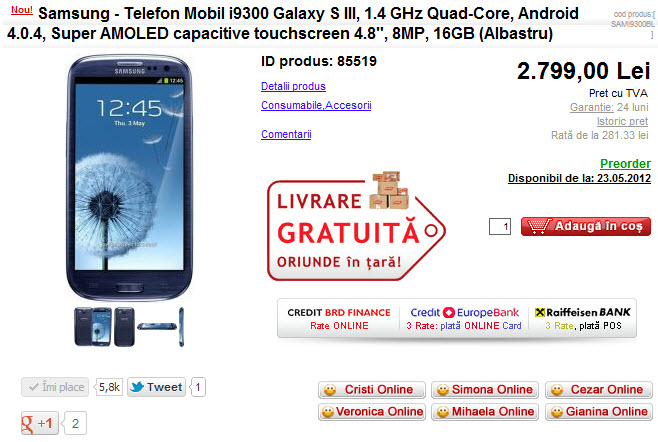Click the Îmi place like button
Viewport: 658px width, 442px height.
55,387
